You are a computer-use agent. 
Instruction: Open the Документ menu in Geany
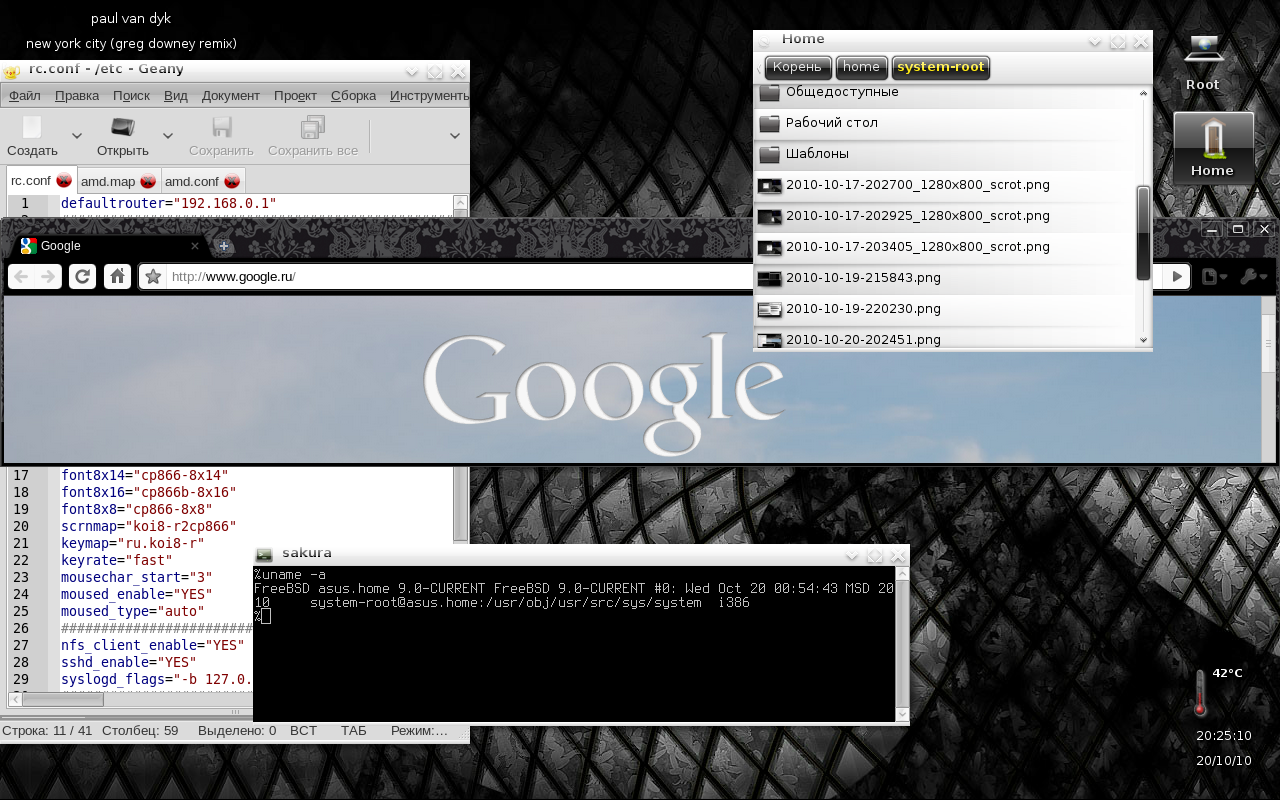pos(230,96)
